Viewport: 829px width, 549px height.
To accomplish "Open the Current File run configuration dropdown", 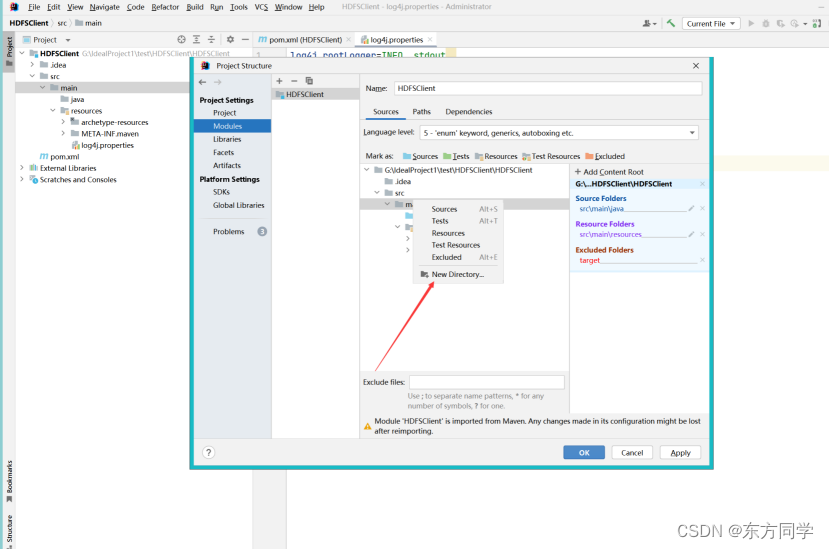I will pos(711,23).
